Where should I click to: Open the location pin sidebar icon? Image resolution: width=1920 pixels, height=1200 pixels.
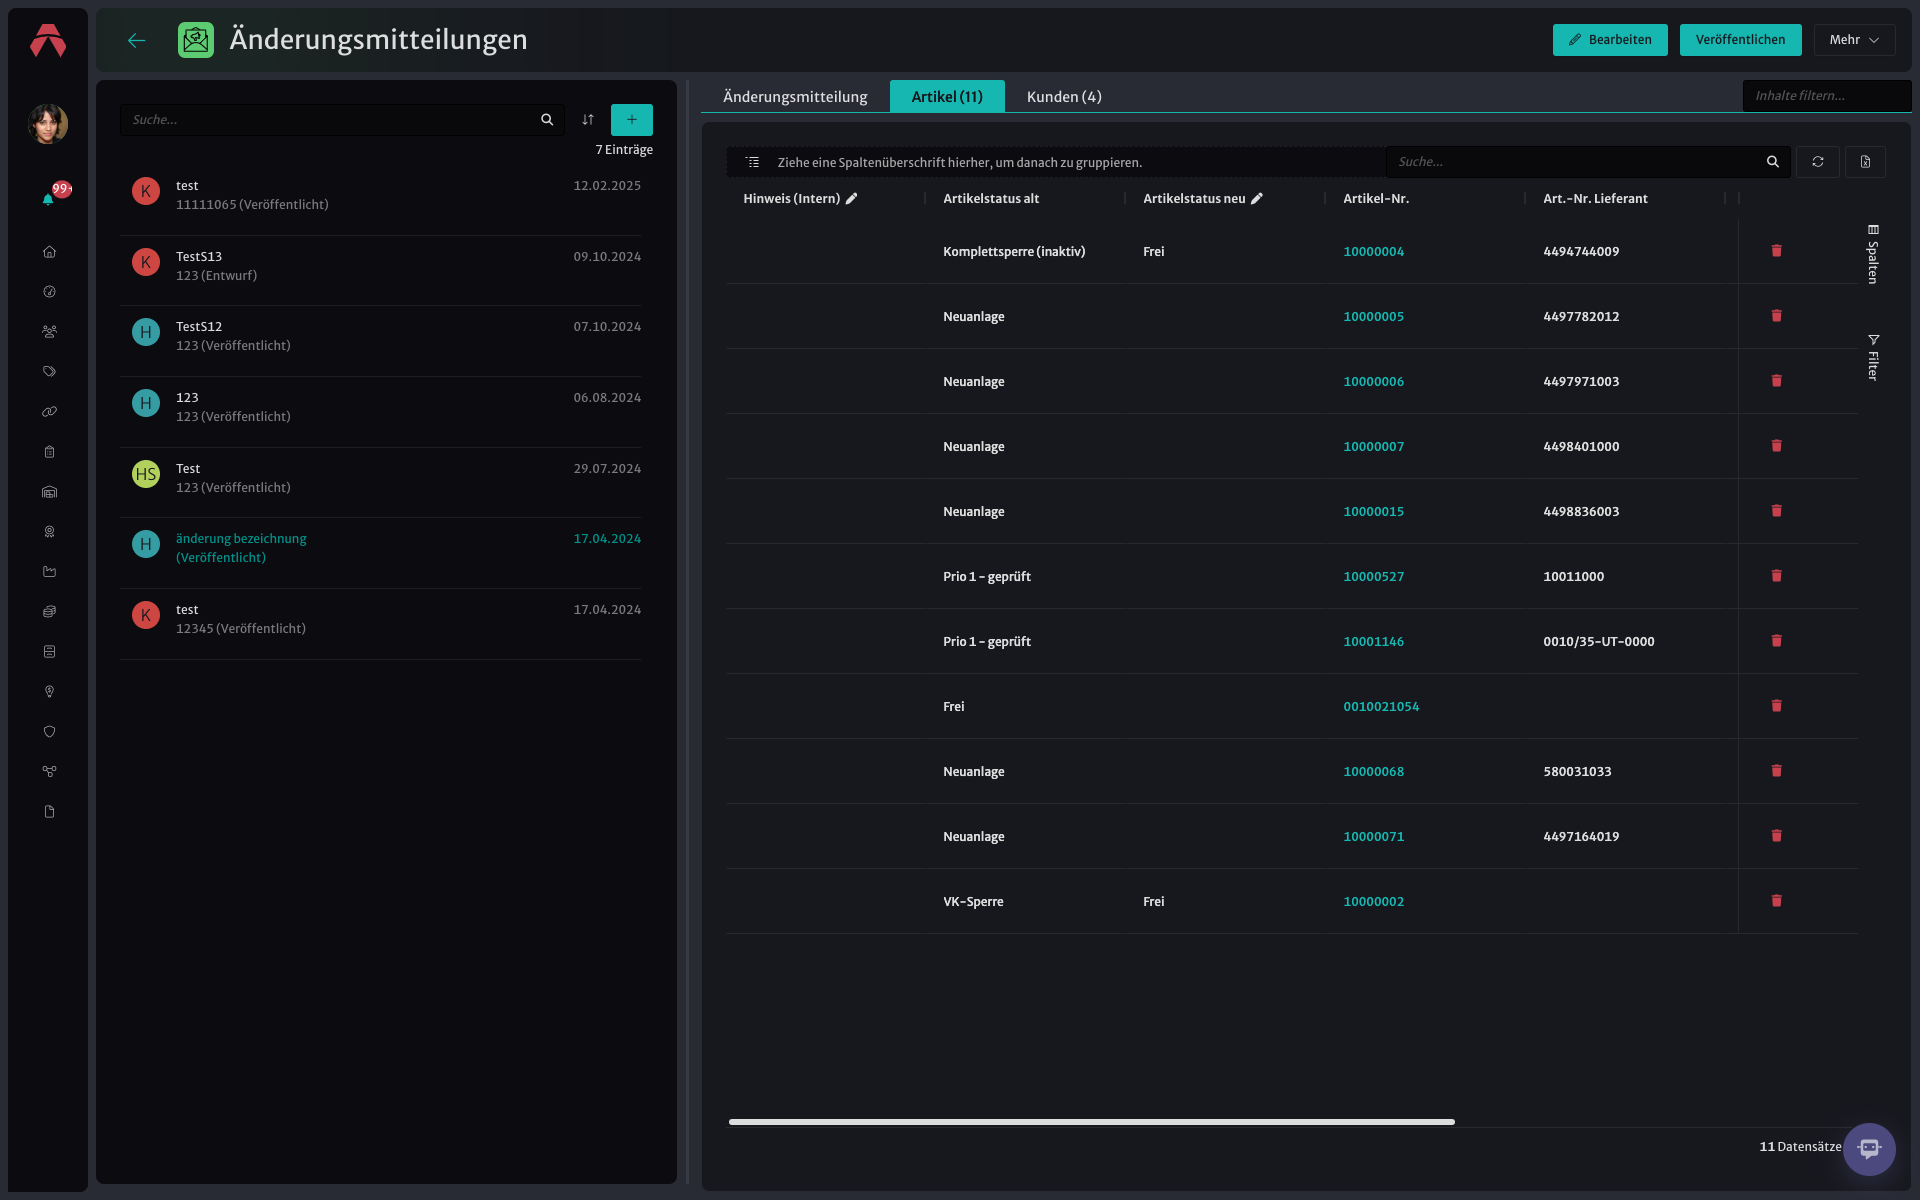pyautogui.click(x=49, y=692)
